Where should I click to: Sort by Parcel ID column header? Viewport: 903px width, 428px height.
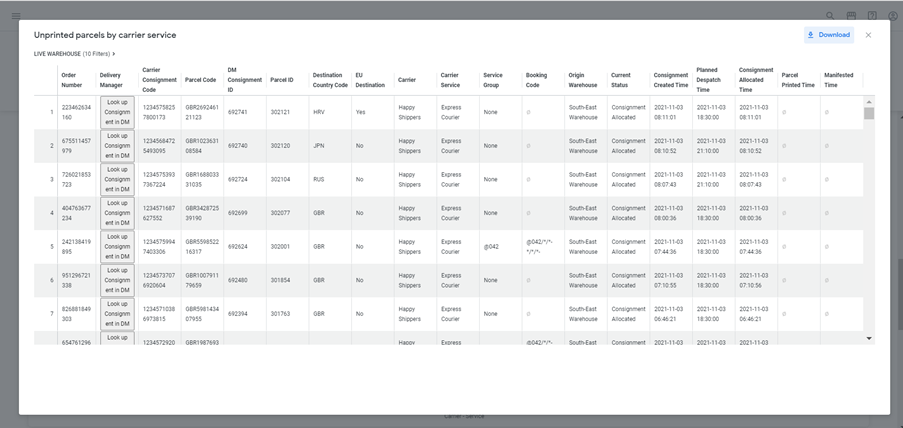pos(282,80)
